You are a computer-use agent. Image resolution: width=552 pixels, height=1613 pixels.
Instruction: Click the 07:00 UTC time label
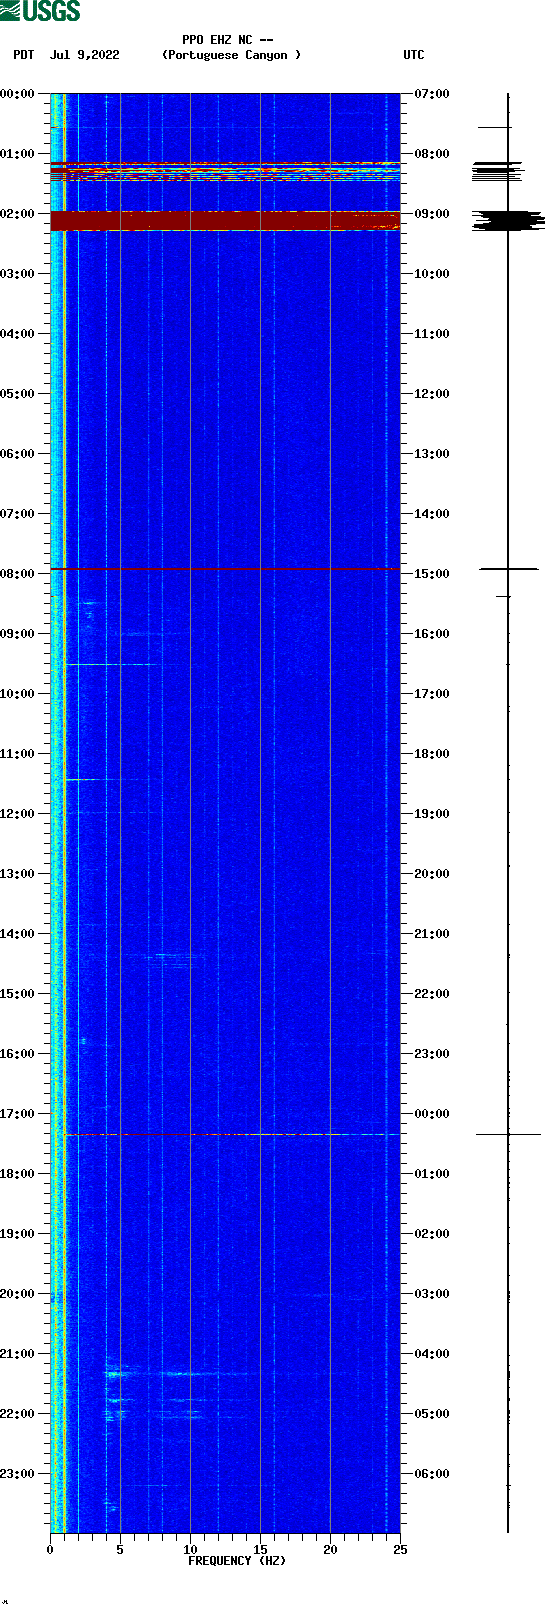point(432,94)
